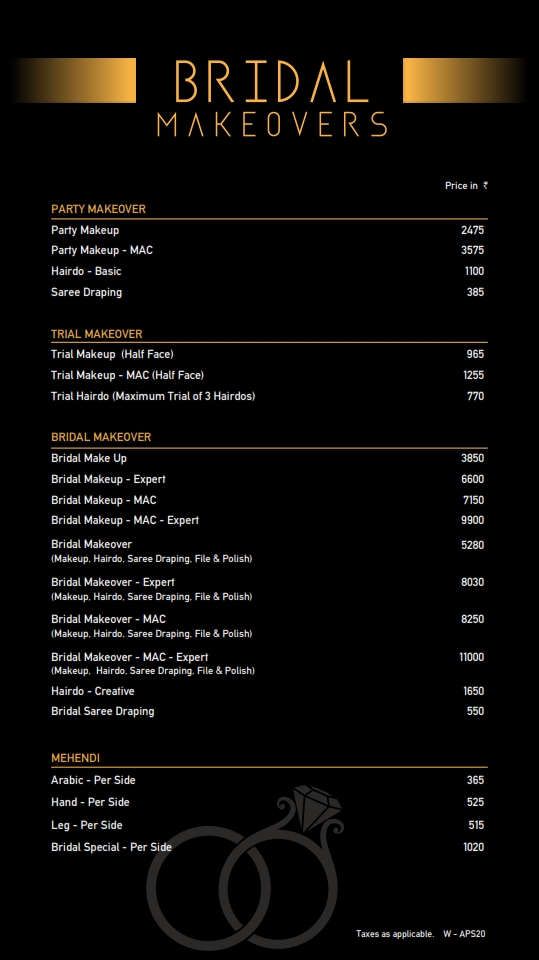The image size is (539, 960).
Task: Click Trial Hairdo maximum 3 hairdos entry
Action: 153,396
